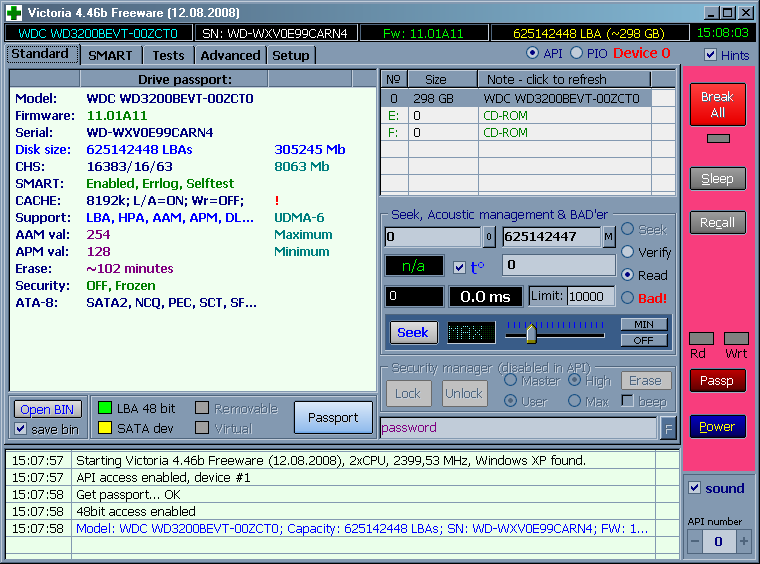This screenshot has width=760, height=564.
Task: Click the blue Power button
Action: [x=717, y=427]
